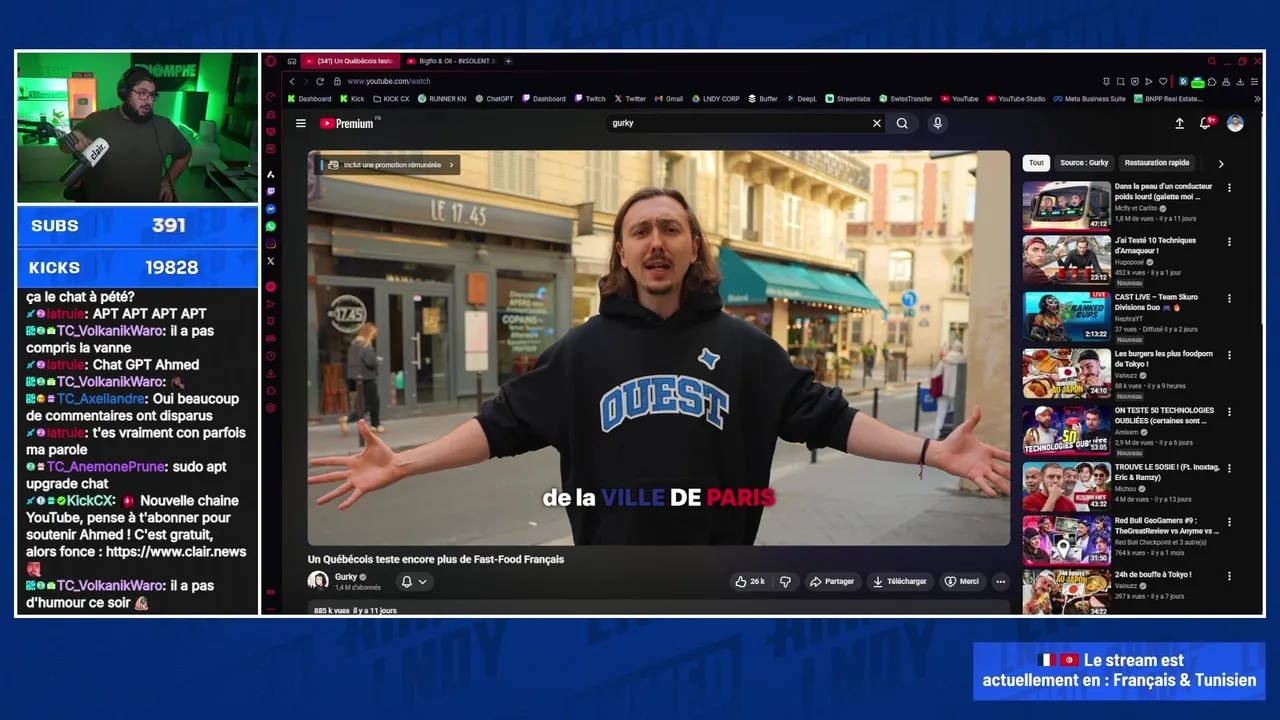Click the video title 'Un Québécois teste encore plus'
This screenshot has height=720, width=1280.
coord(436,559)
